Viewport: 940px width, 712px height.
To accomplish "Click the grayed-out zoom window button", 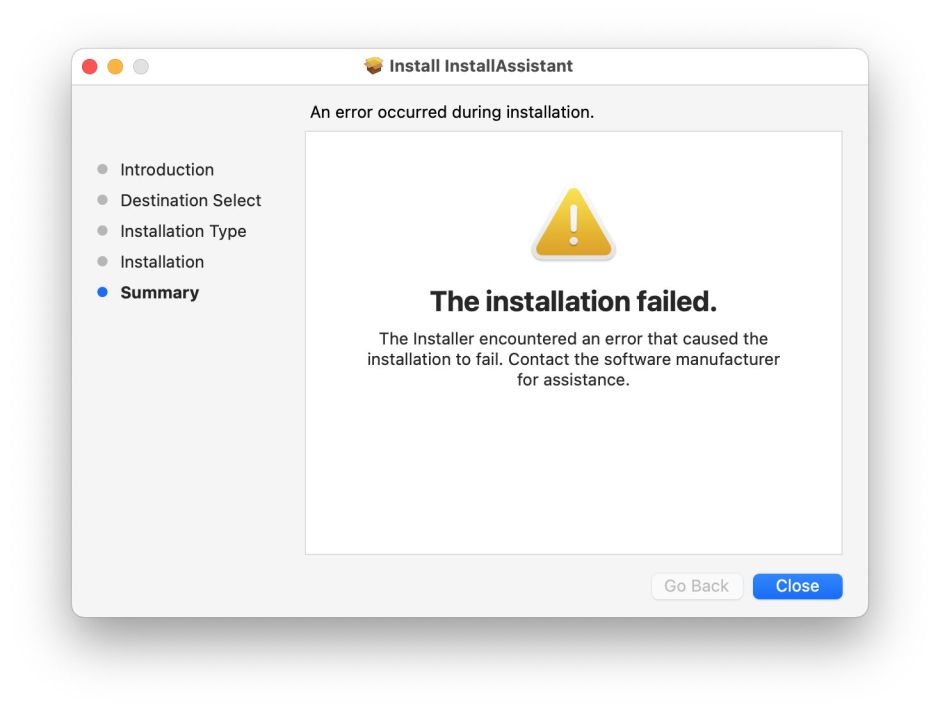I will click(141, 66).
